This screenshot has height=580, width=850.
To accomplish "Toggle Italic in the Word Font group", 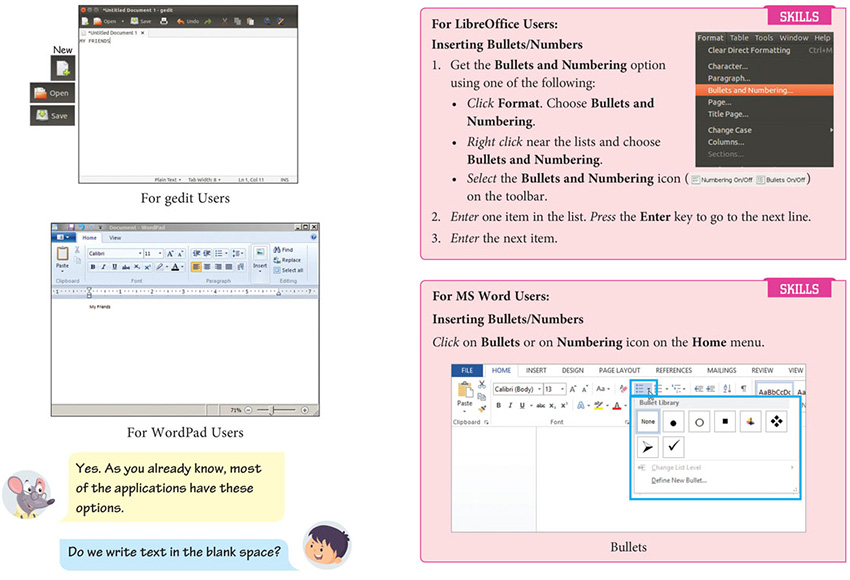I will 509,405.
